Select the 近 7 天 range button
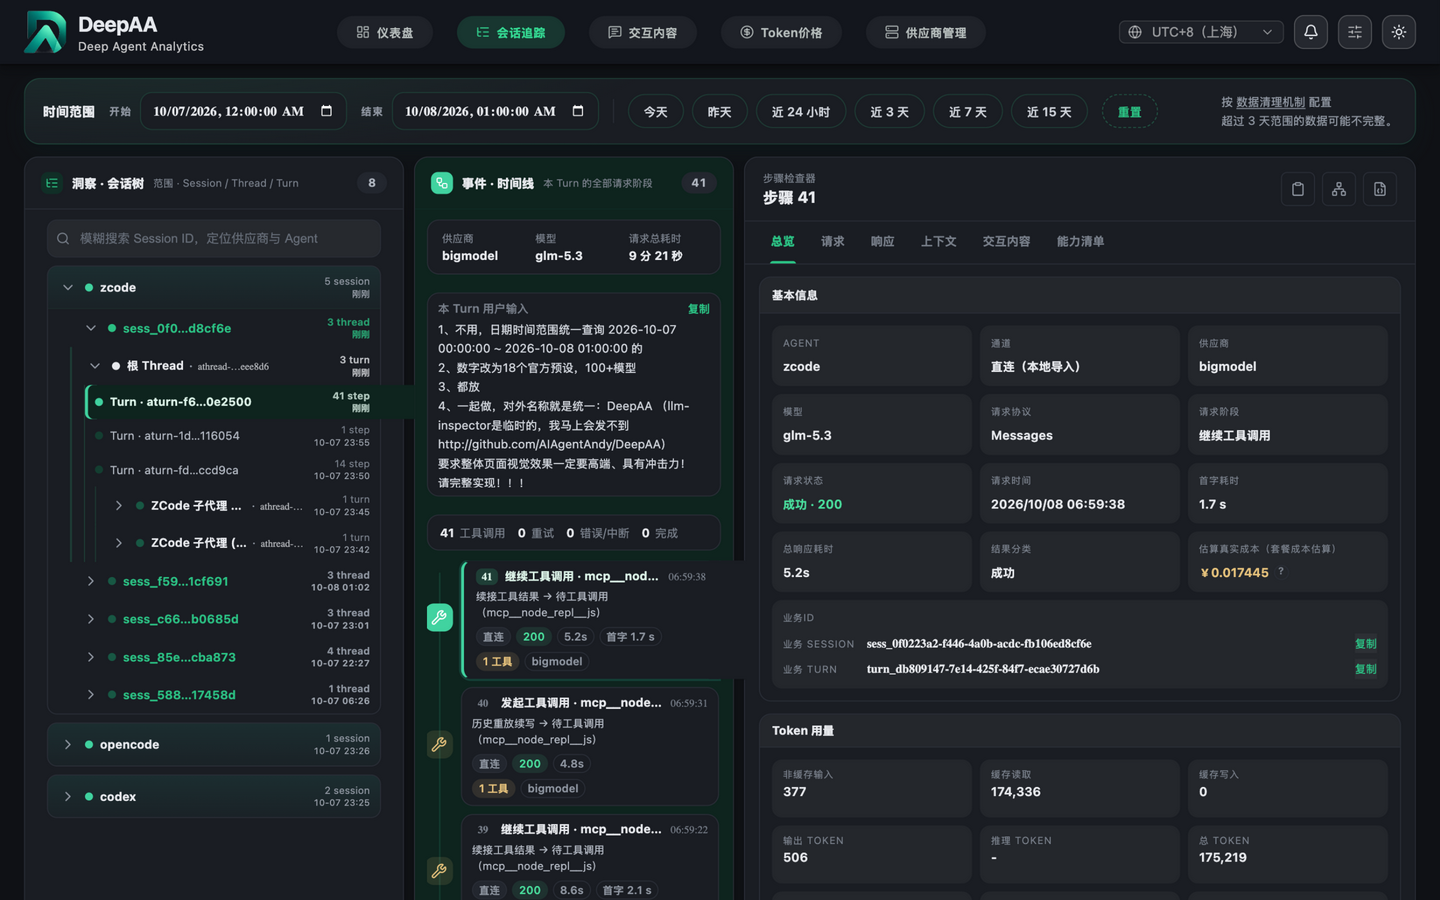The image size is (1440, 900). click(x=967, y=111)
